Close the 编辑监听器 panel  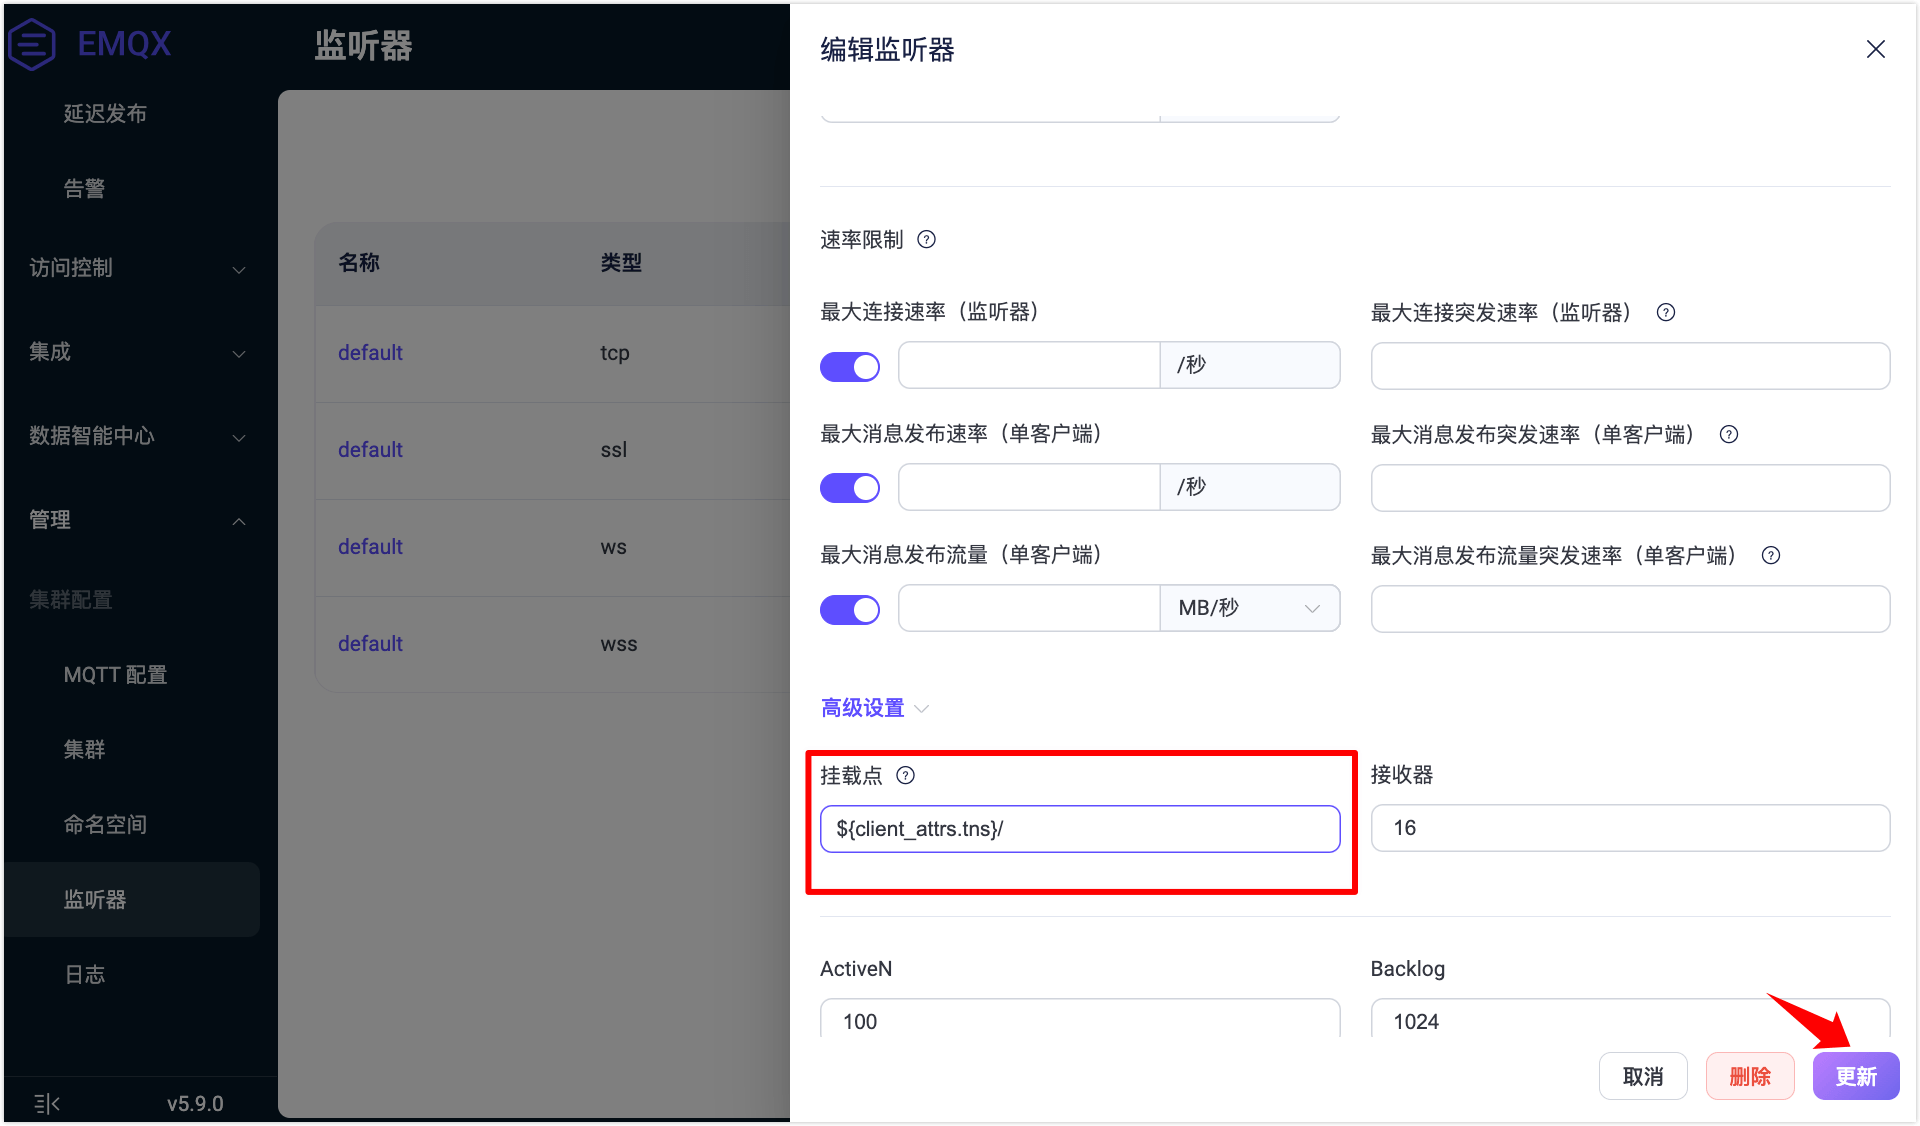tap(1875, 50)
